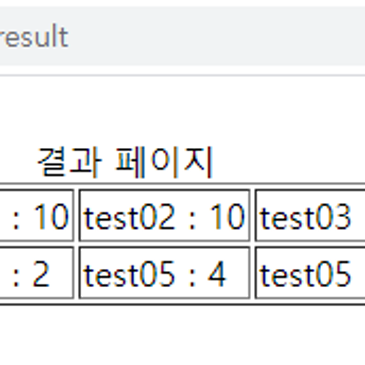Click the colon in the test02 : 10 cell
Image resolution: width=365 pixels, height=365 pixels.
(x=192, y=220)
